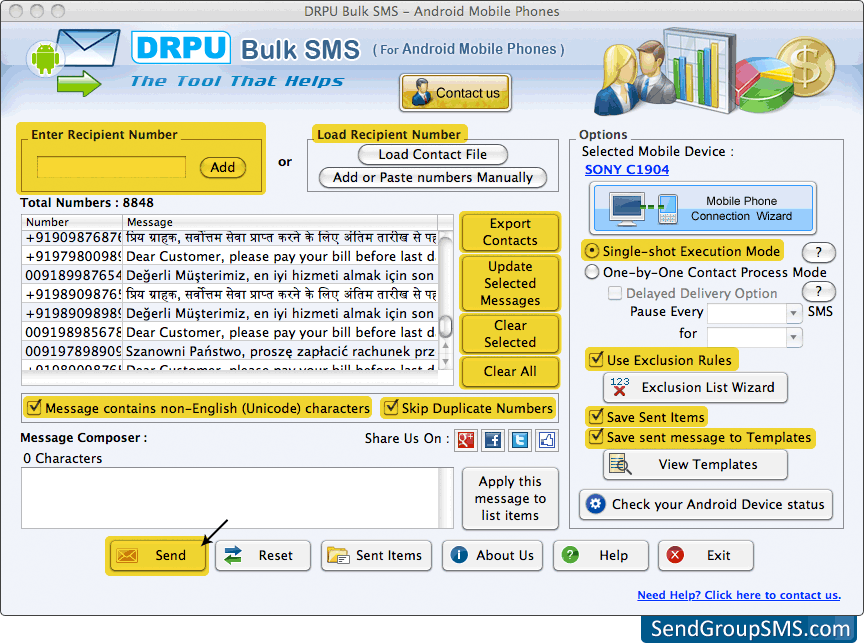This screenshot has width=864, height=643.
Task: Select One-by-One Contact Process Mode
Action: point(591,272)
